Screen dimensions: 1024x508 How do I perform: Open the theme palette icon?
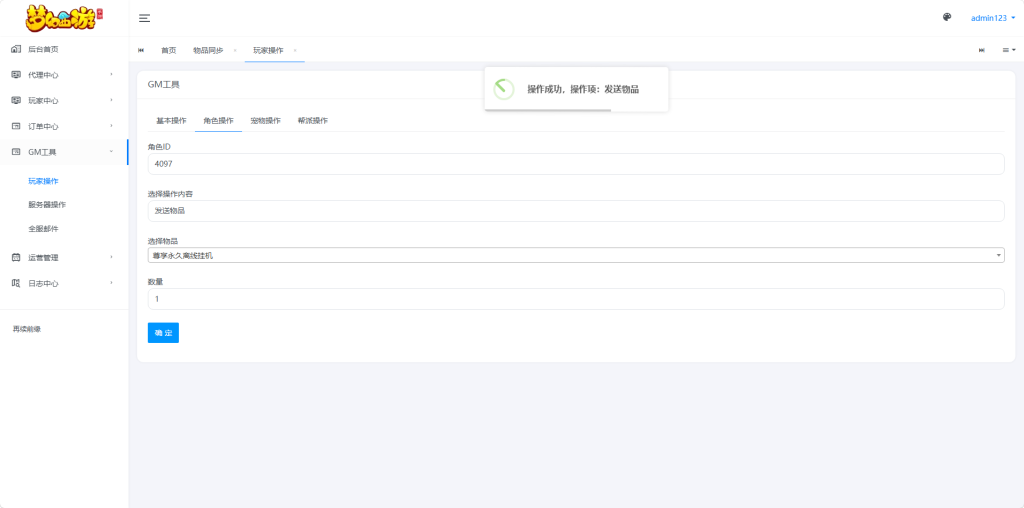point(947,18)
